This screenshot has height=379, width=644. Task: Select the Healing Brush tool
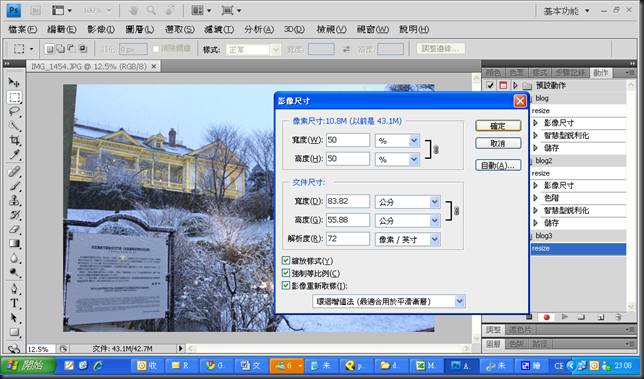pyautogui.click(x=14, y=171)
